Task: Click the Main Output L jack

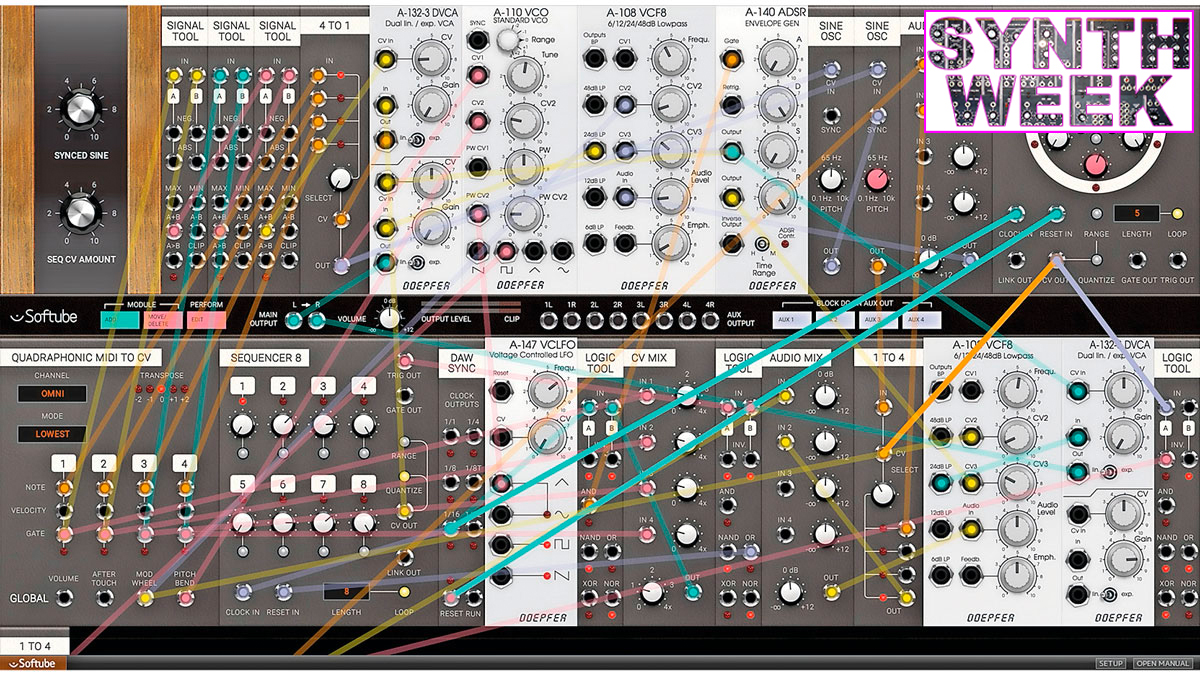Action: (x=294, y=320)
